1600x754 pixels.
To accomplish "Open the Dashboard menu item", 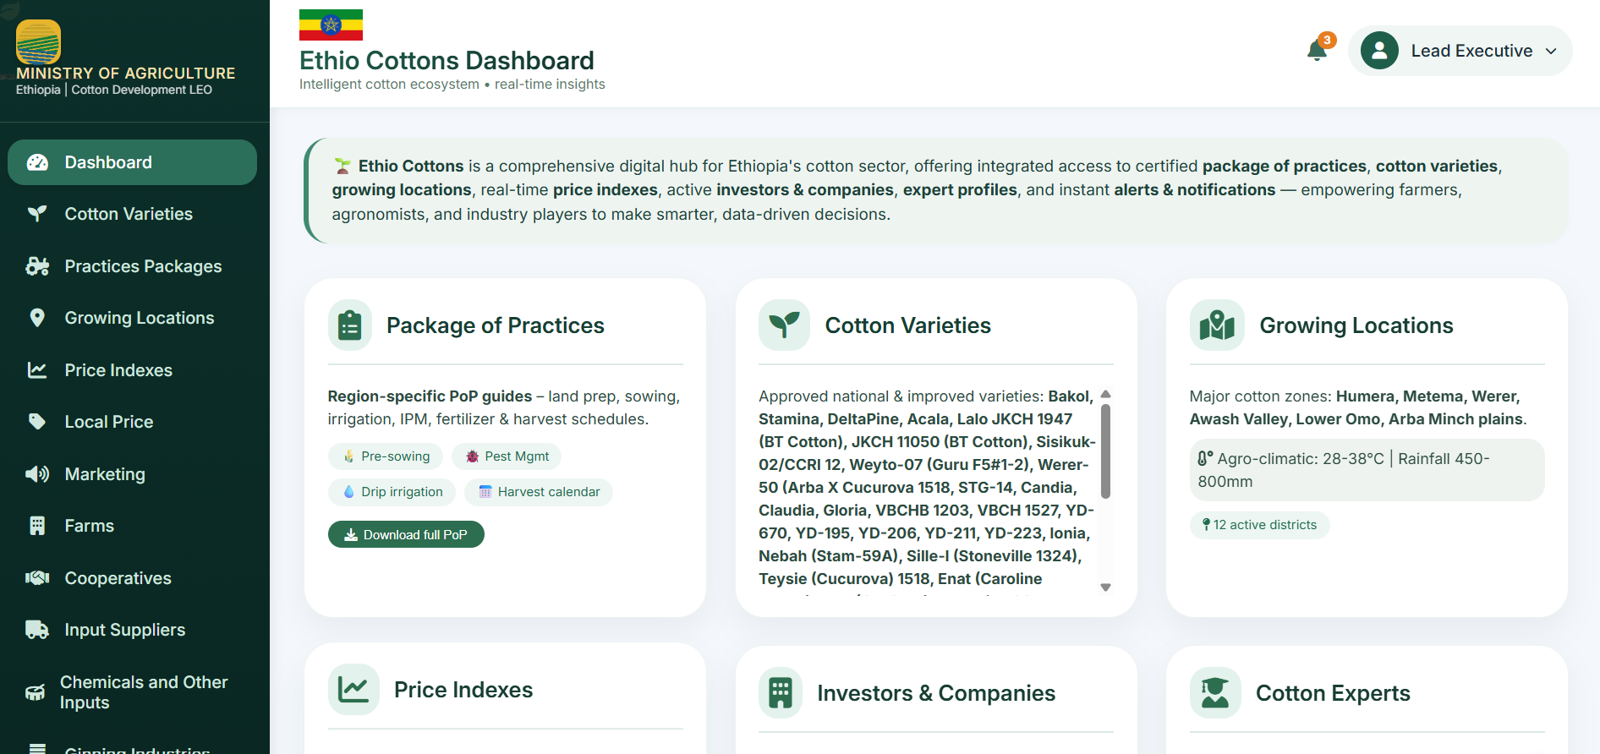I will point(132,162).
